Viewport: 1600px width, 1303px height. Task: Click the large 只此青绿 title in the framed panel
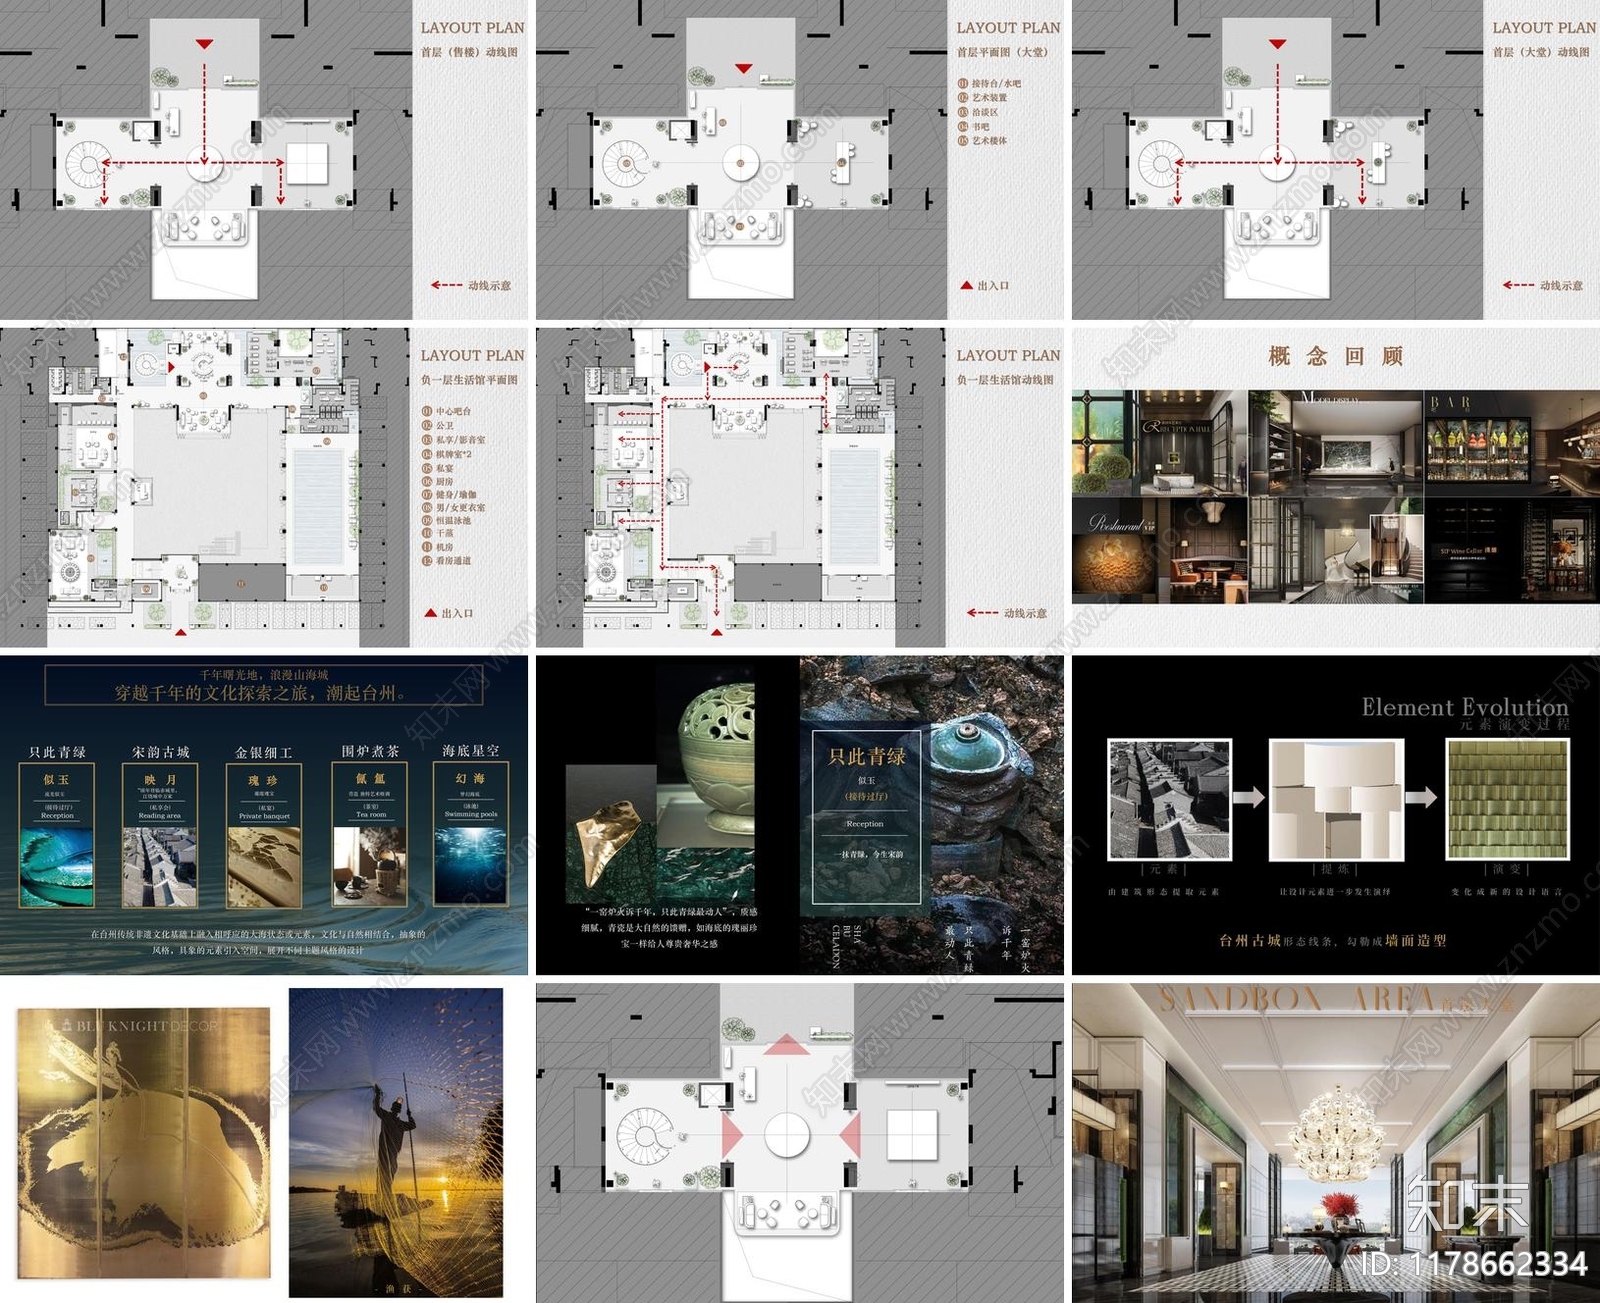[866, 757]
